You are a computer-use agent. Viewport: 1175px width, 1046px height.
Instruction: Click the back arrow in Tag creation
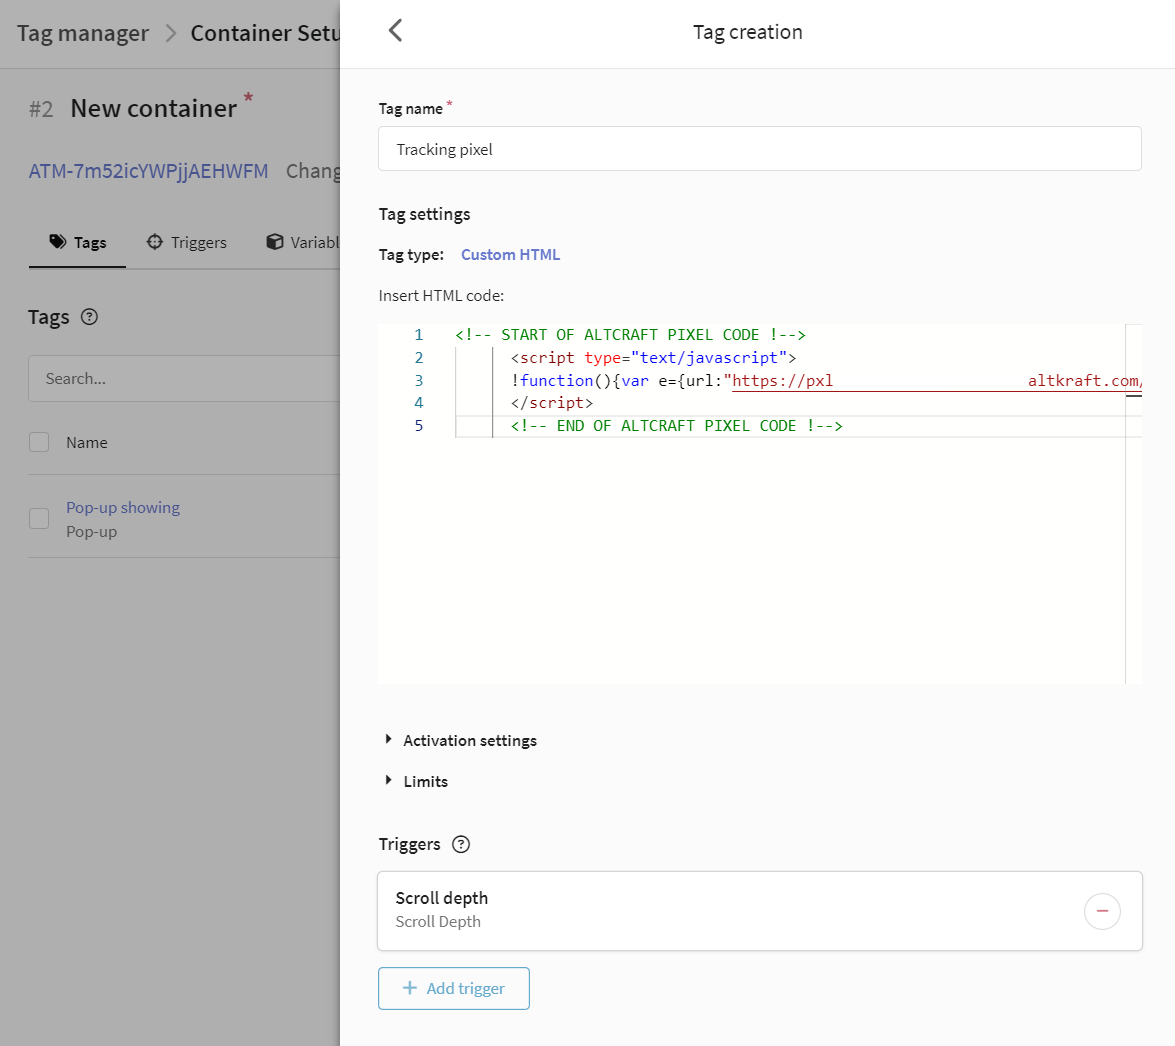pos(396,31)
